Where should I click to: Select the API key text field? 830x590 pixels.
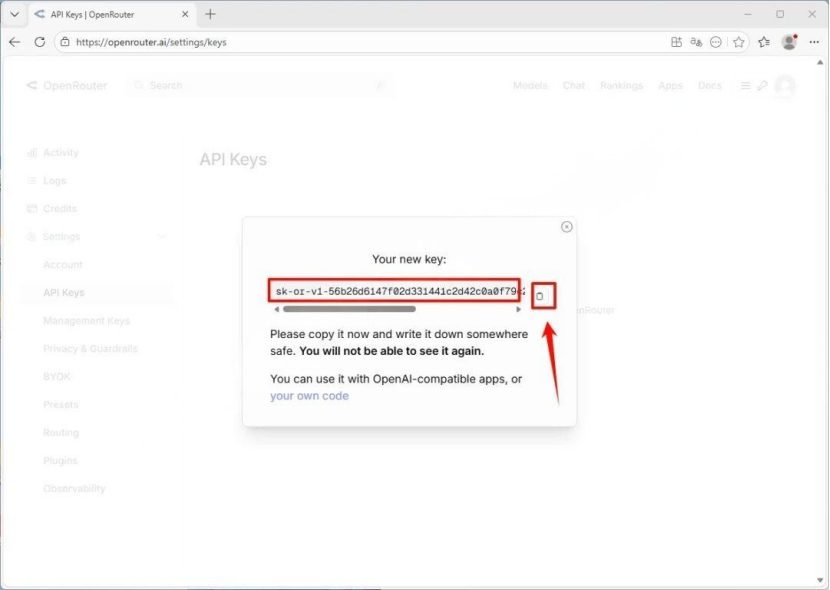coord(394,291)
